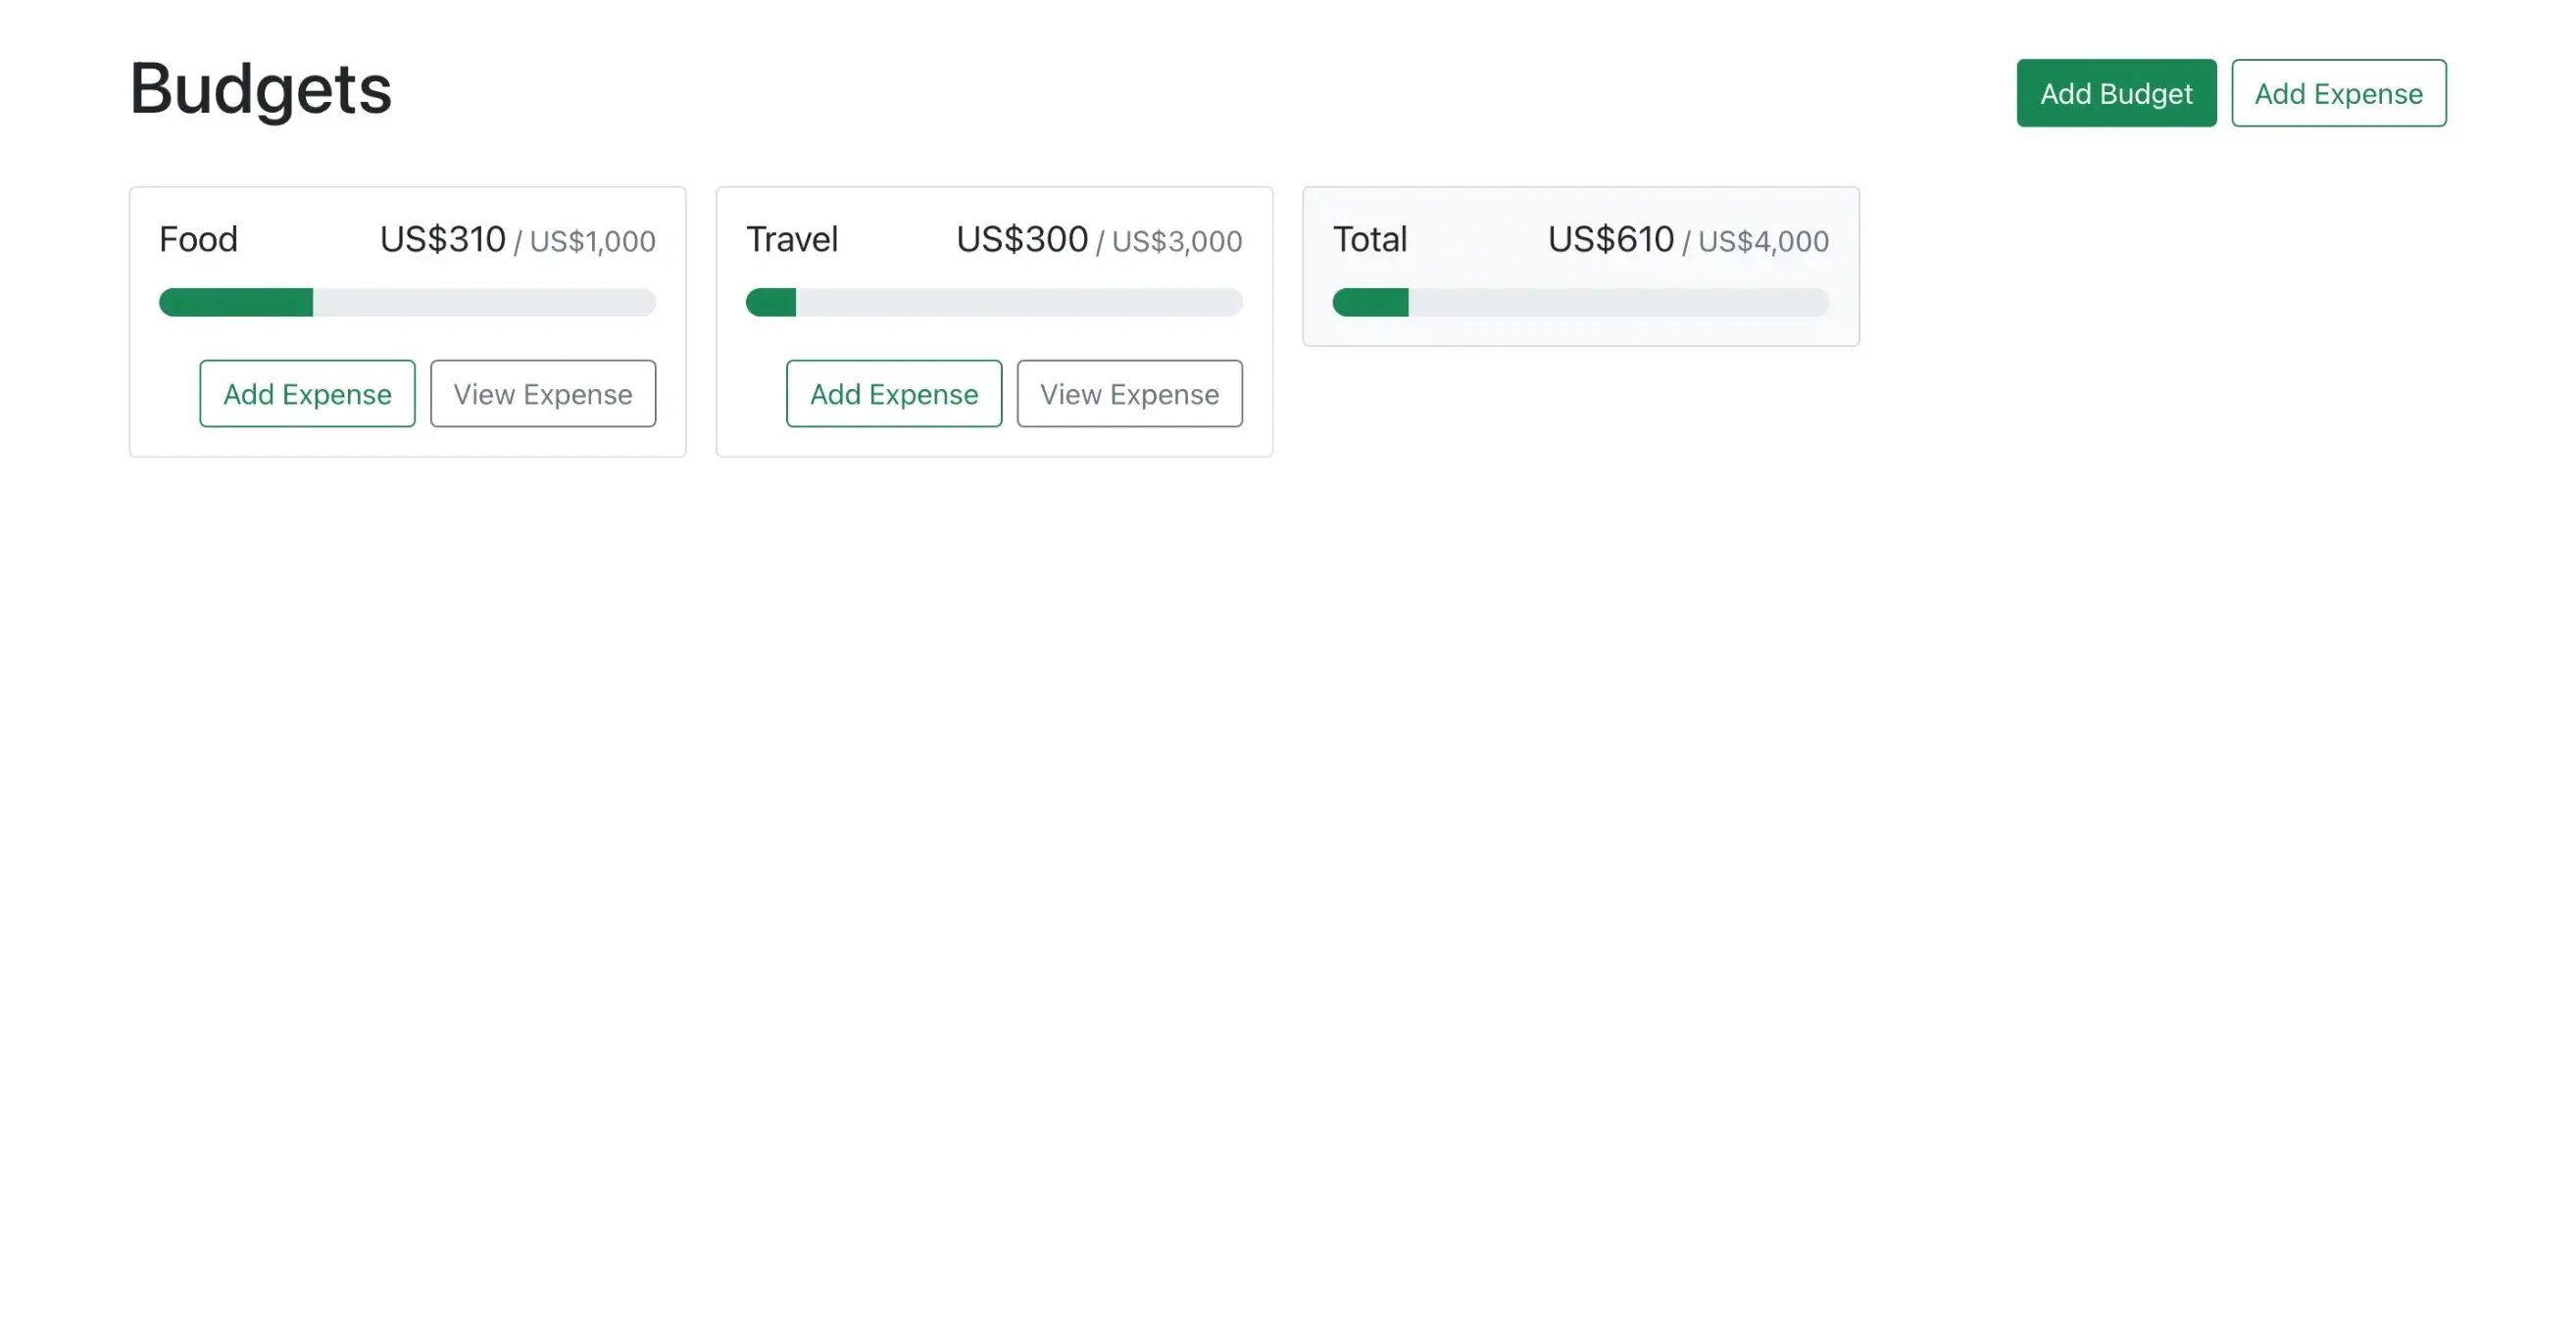Click Add Expense on the Travel card
2576x1325 pixels.
click(893, 393)
